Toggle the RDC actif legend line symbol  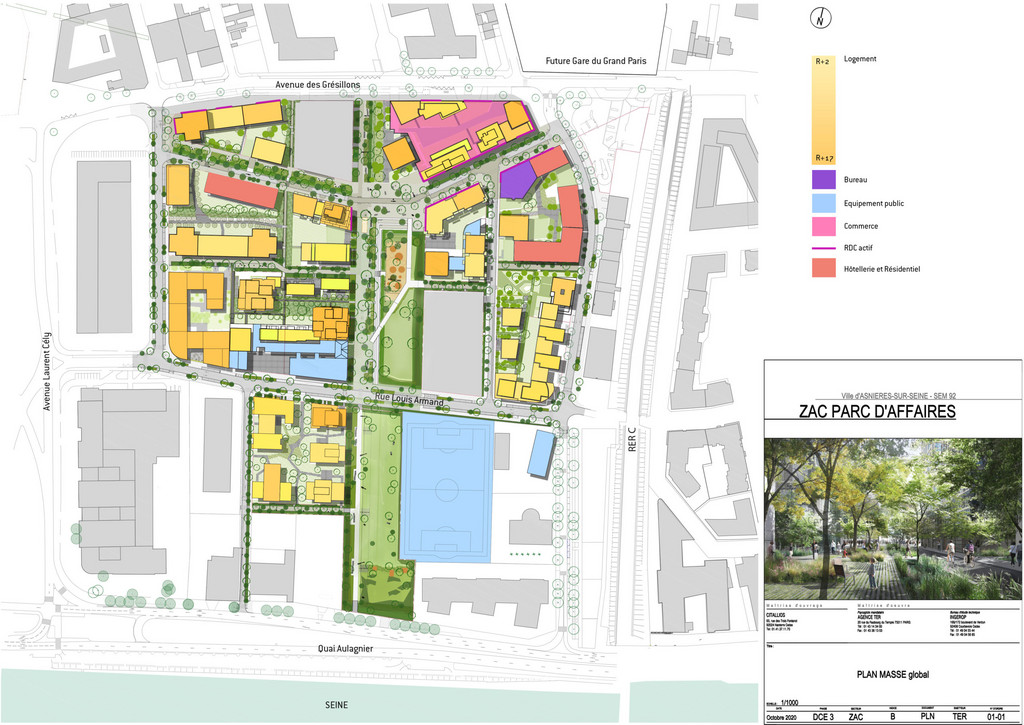(x=823, y=247)
